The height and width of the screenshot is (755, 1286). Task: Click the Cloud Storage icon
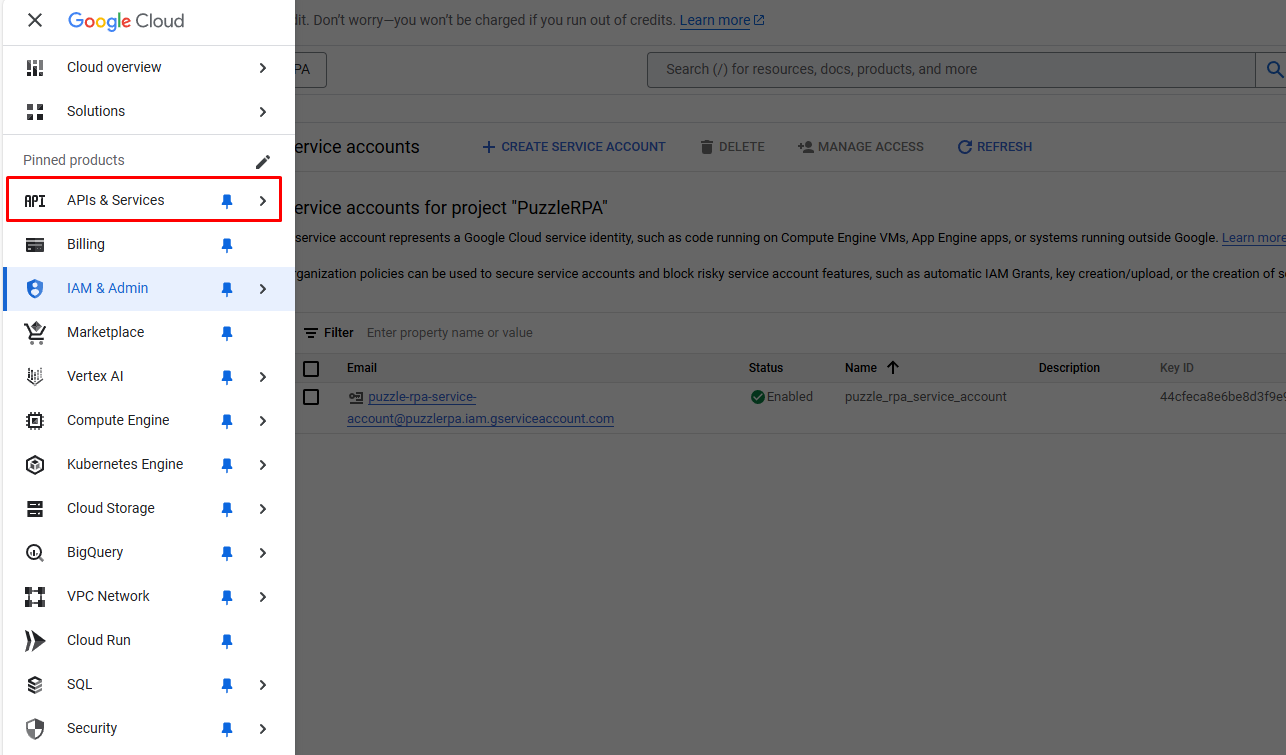click(x=35, y=509)
